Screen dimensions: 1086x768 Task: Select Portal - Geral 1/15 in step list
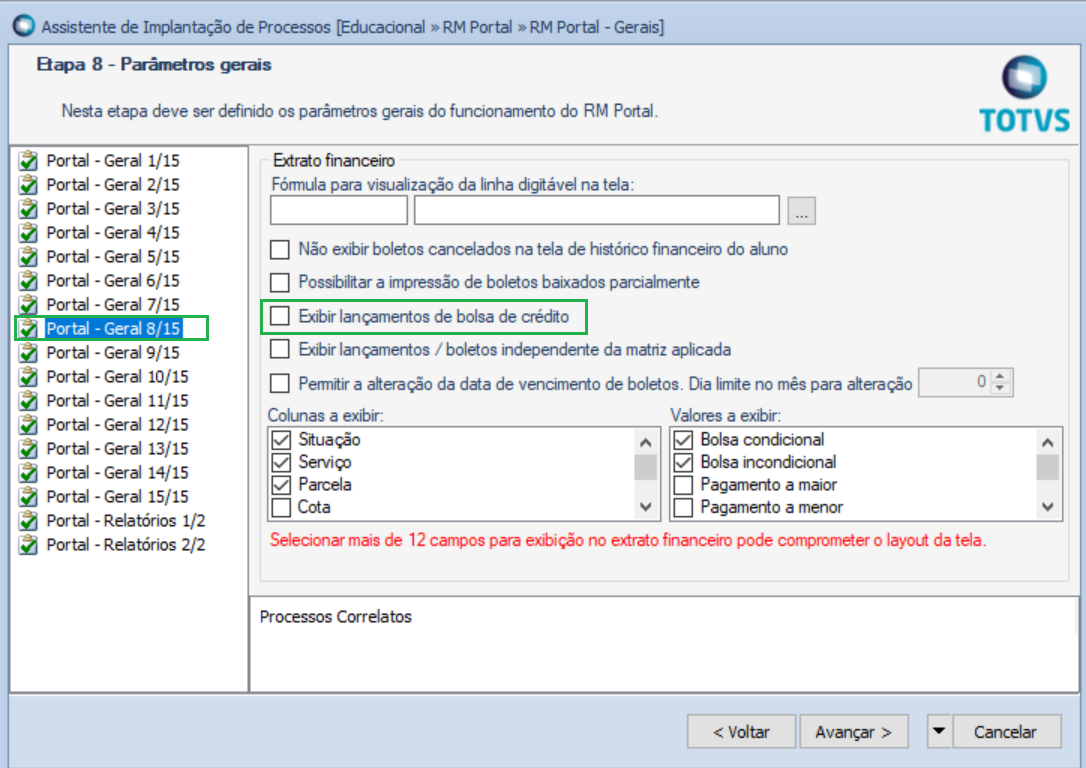tap(113, 161)
